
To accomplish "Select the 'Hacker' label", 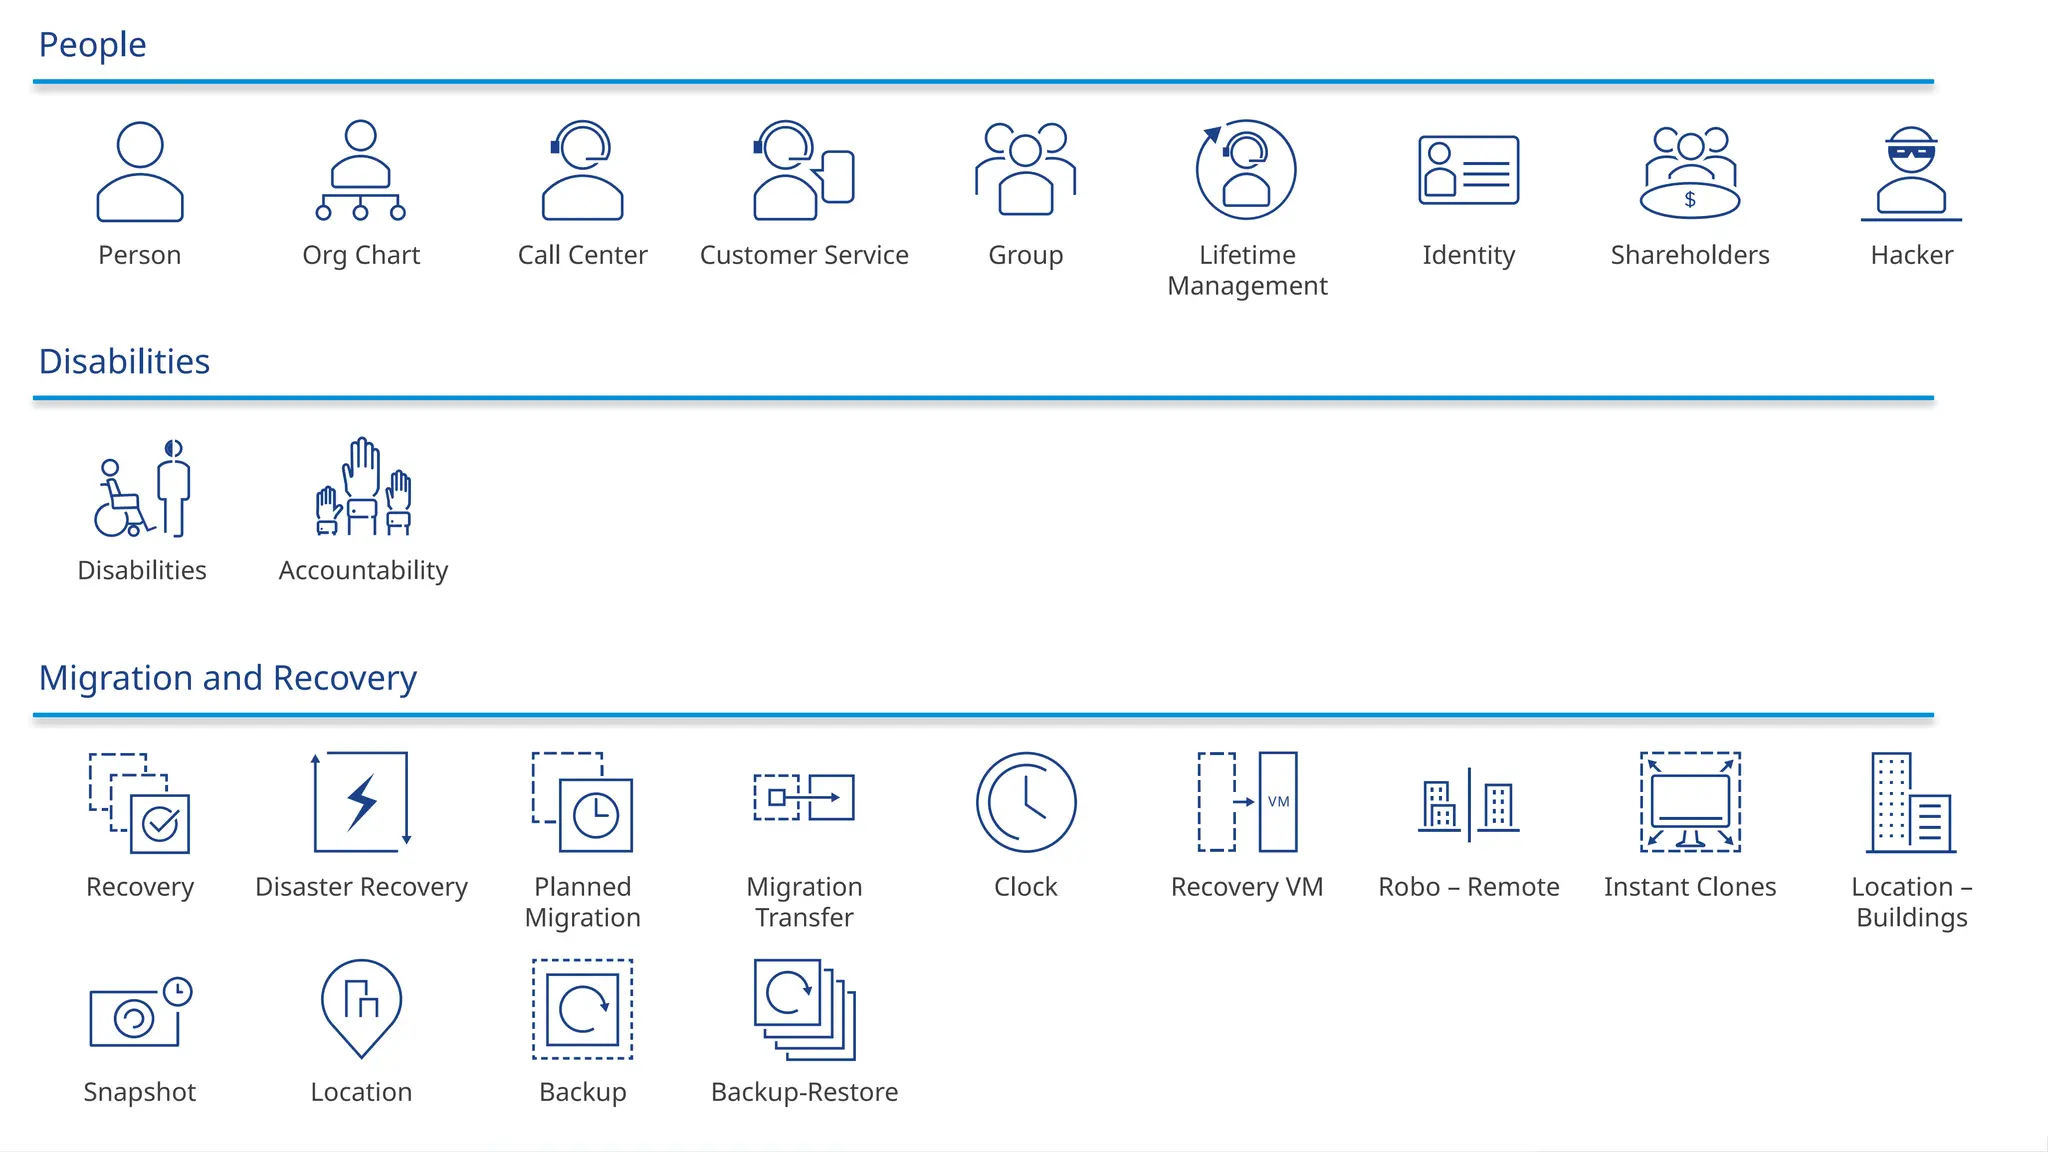I will [1912, 255].
